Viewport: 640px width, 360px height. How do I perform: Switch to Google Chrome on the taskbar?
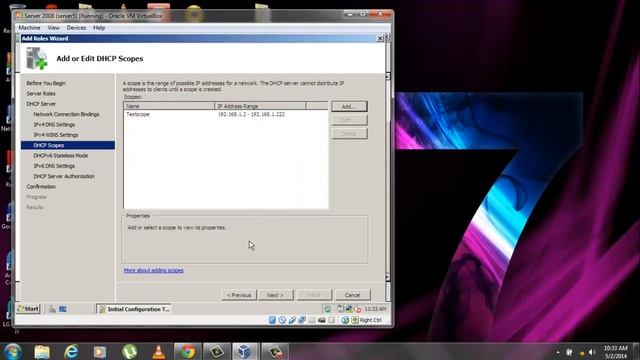pyautogui.click(x=188, y=351)
